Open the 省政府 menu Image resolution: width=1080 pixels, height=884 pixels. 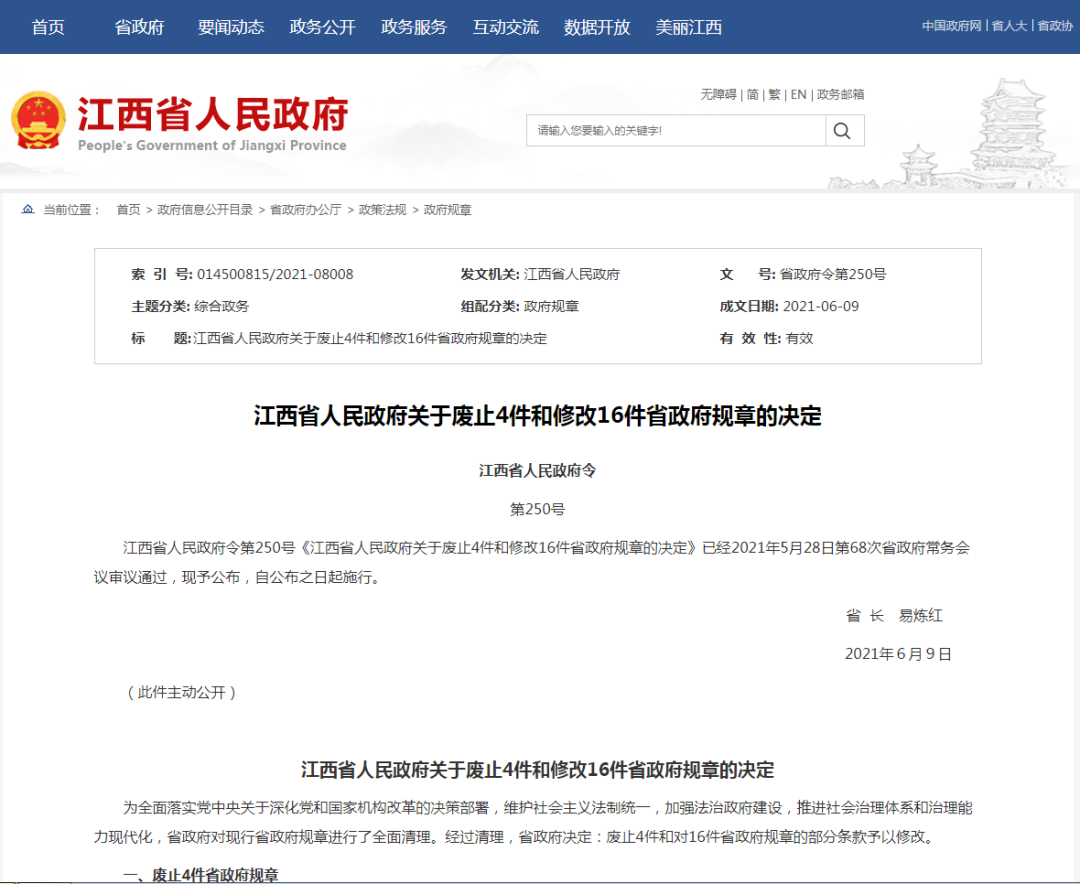[139, 27]
